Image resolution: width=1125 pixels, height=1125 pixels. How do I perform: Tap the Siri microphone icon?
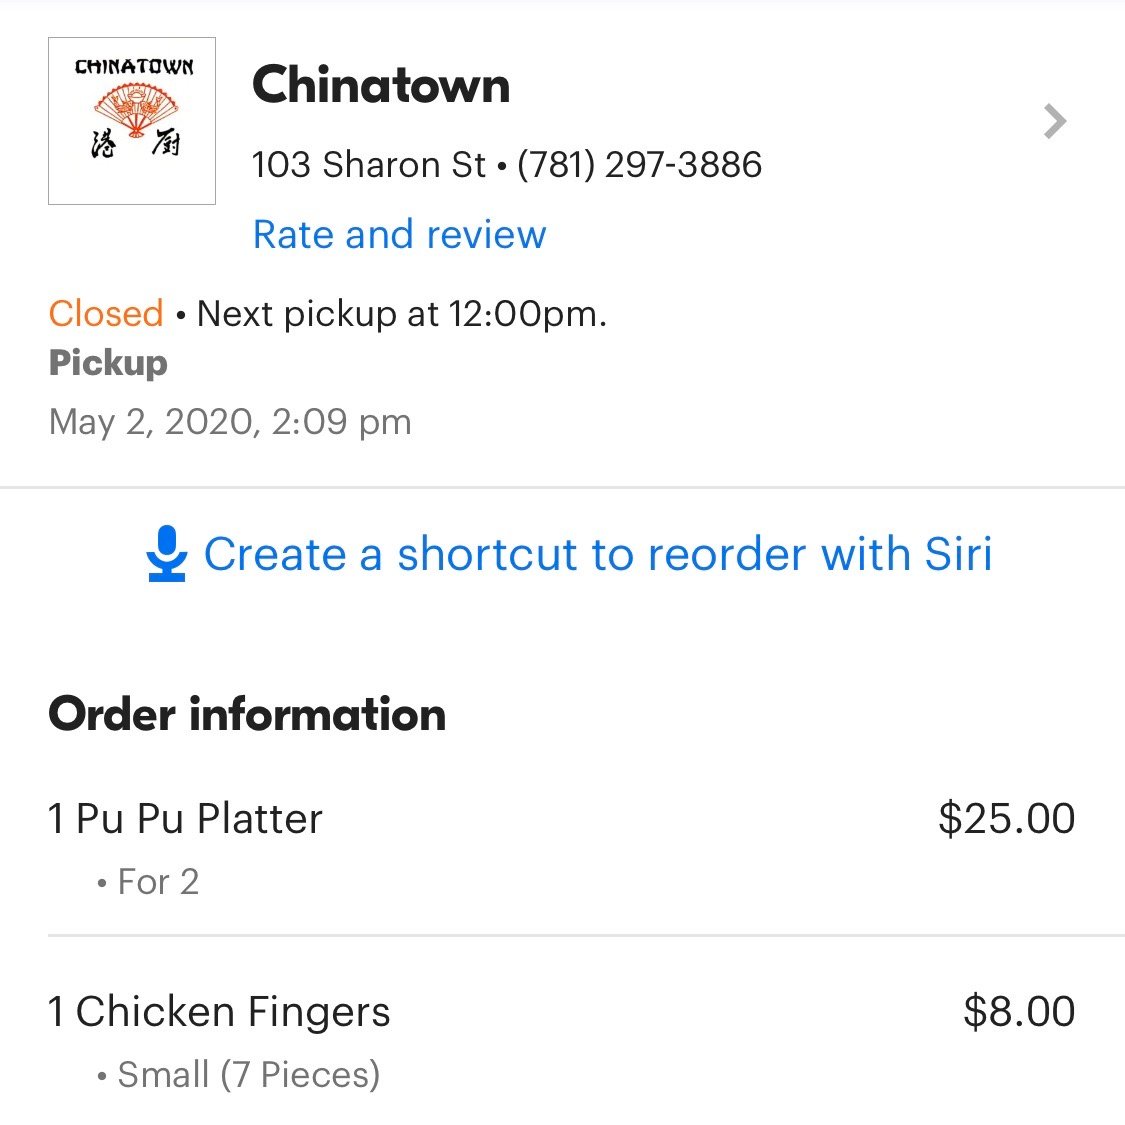(166, 554)
